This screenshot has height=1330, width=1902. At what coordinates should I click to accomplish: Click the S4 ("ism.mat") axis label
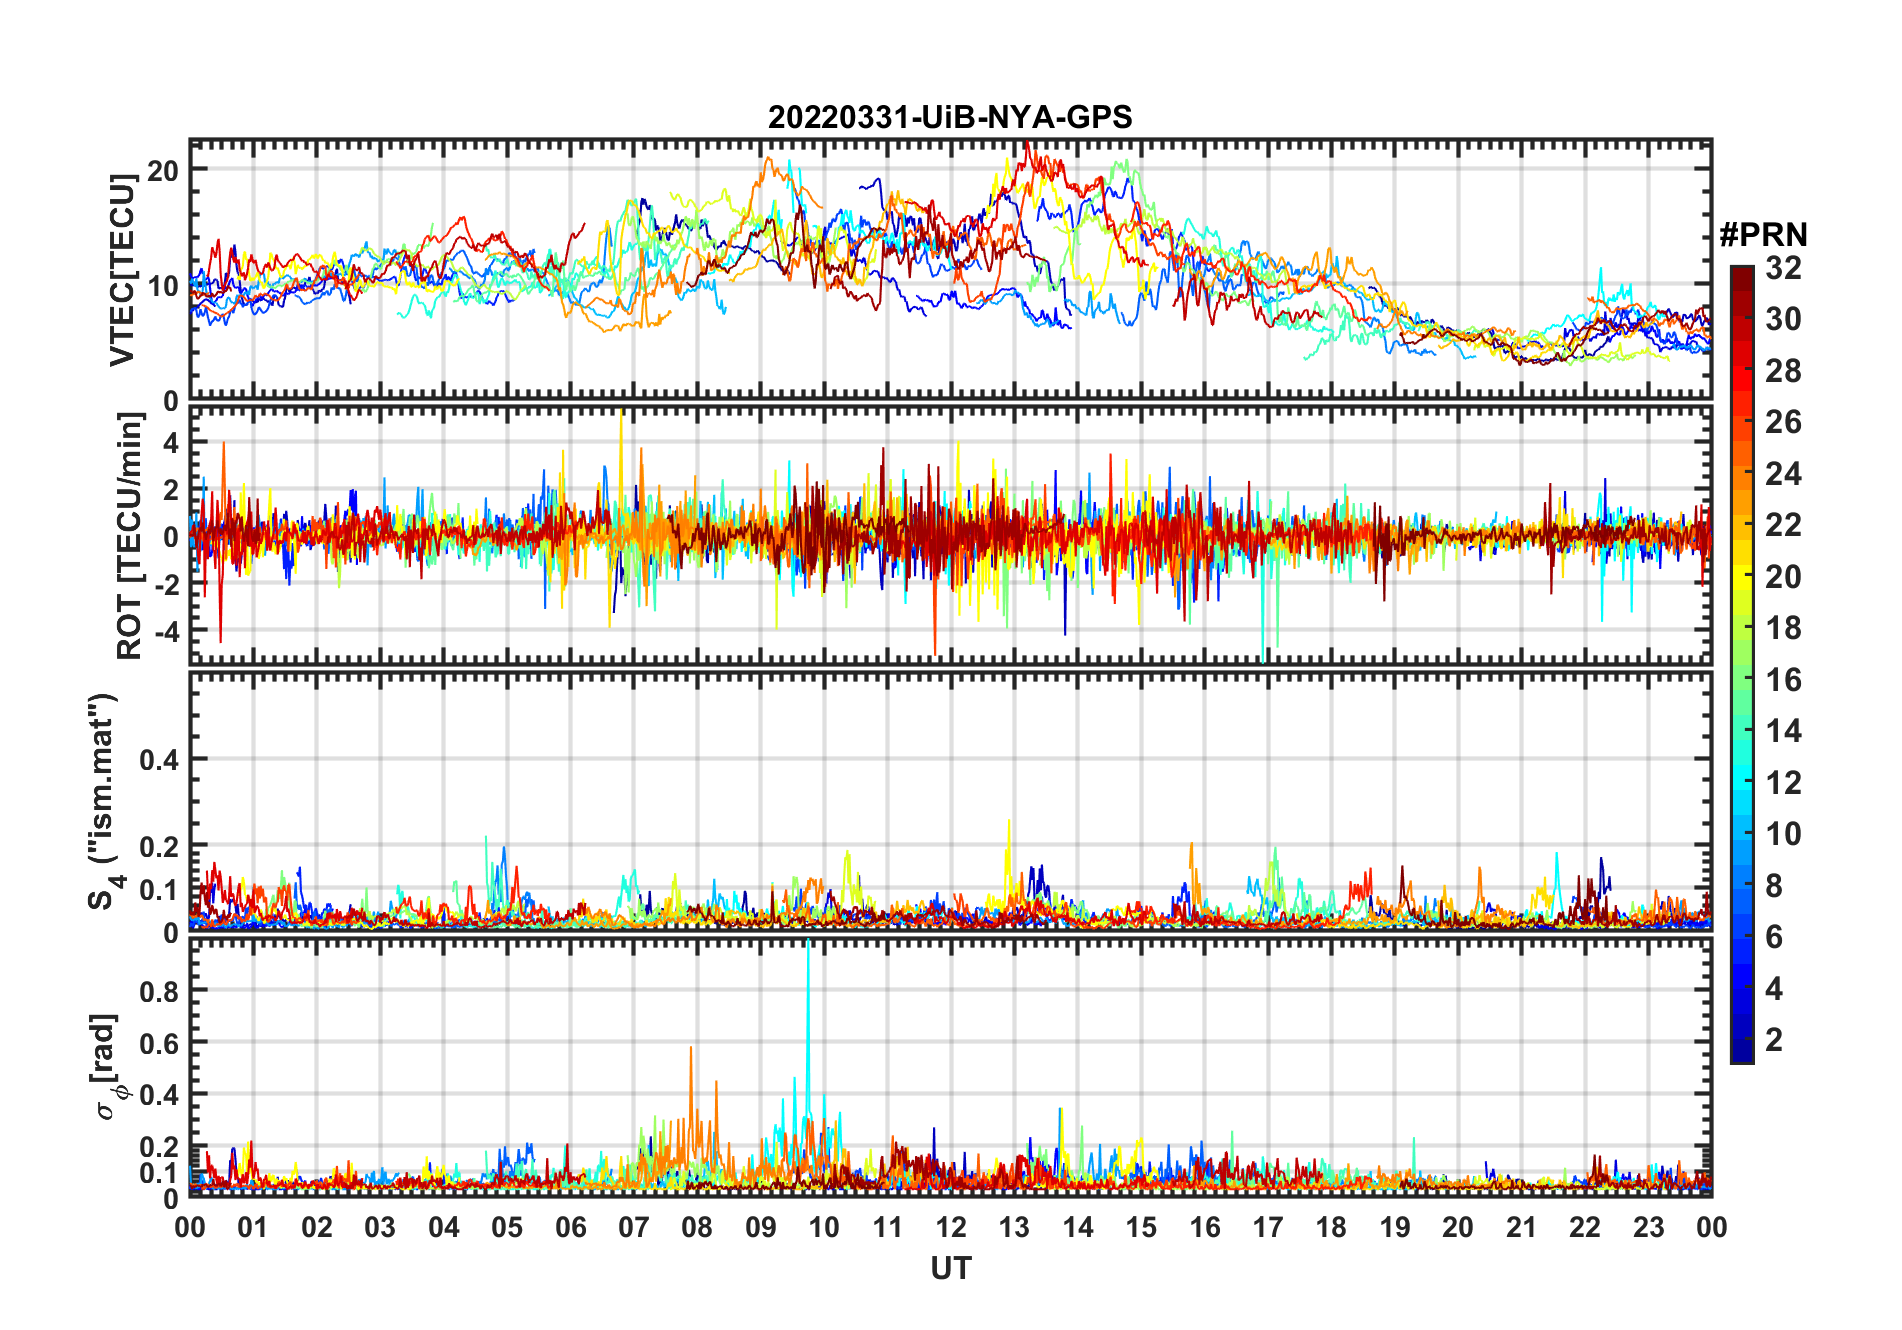click(x=104, y=800)
